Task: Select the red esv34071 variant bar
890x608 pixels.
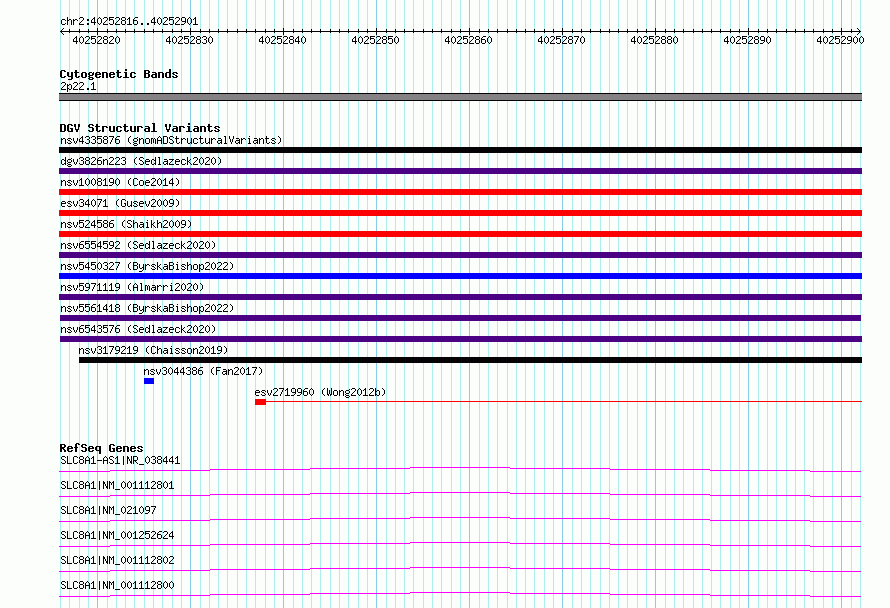Action: click(460, 213)
